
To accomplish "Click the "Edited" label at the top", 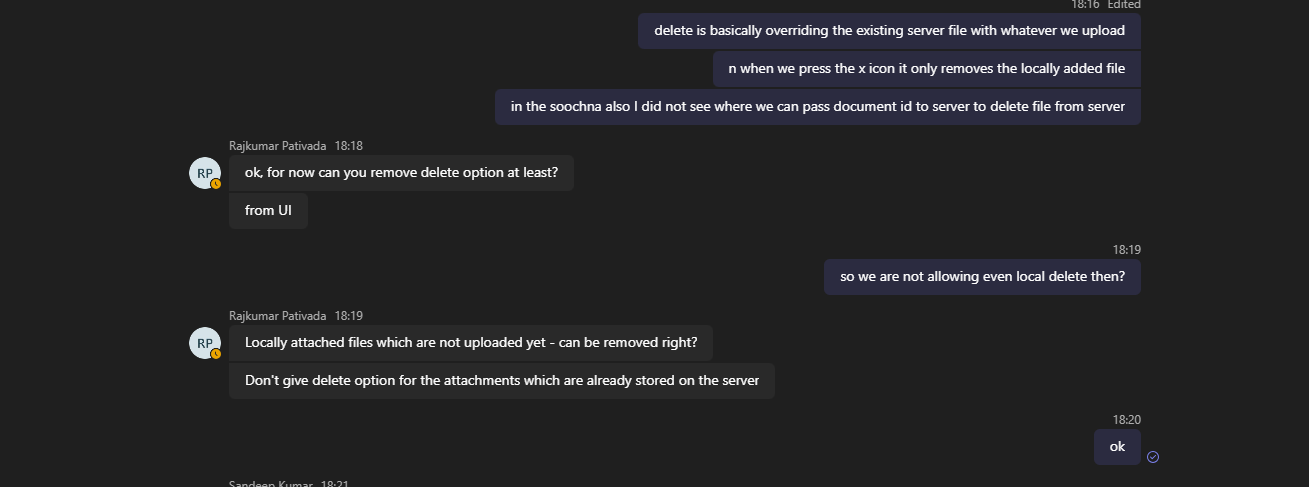I will pos(1123,5).
